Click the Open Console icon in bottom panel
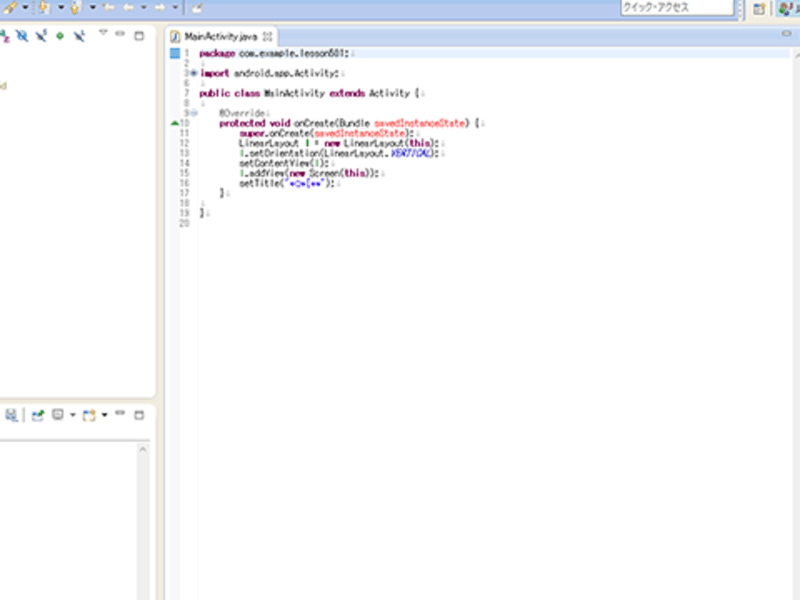 click(x=89, y=415)
